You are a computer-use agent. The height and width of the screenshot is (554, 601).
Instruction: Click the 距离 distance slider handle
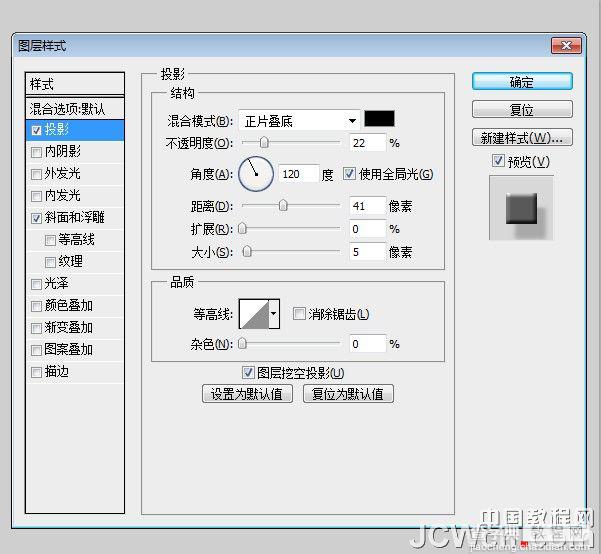click(x=283, y=205)
